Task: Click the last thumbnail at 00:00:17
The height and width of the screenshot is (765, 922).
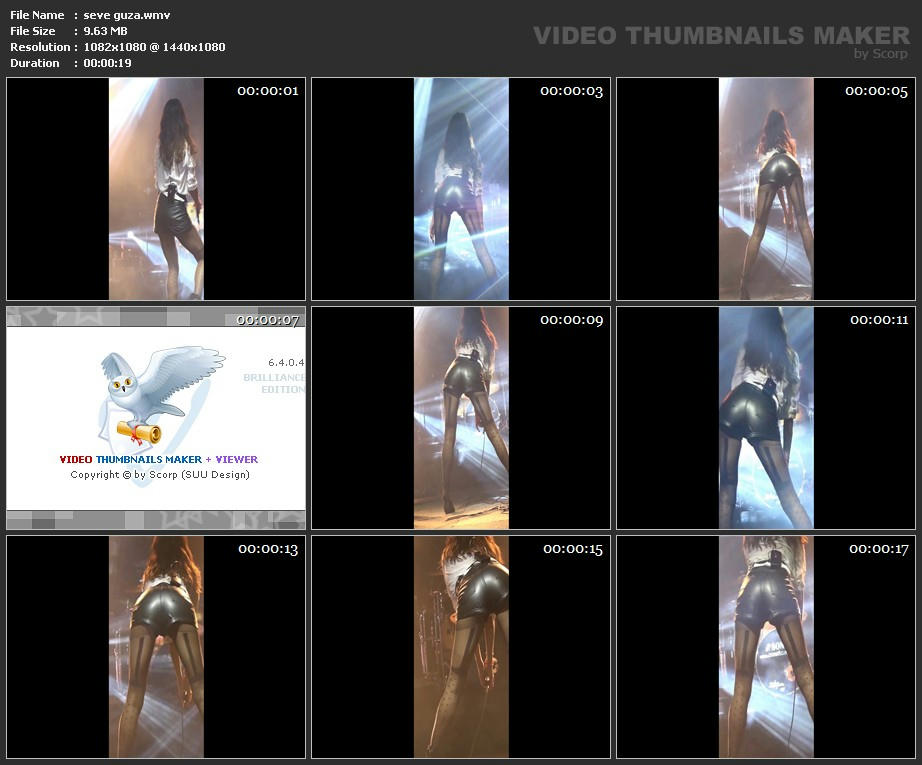Action: pyautogui.click(x=766, y=647)
